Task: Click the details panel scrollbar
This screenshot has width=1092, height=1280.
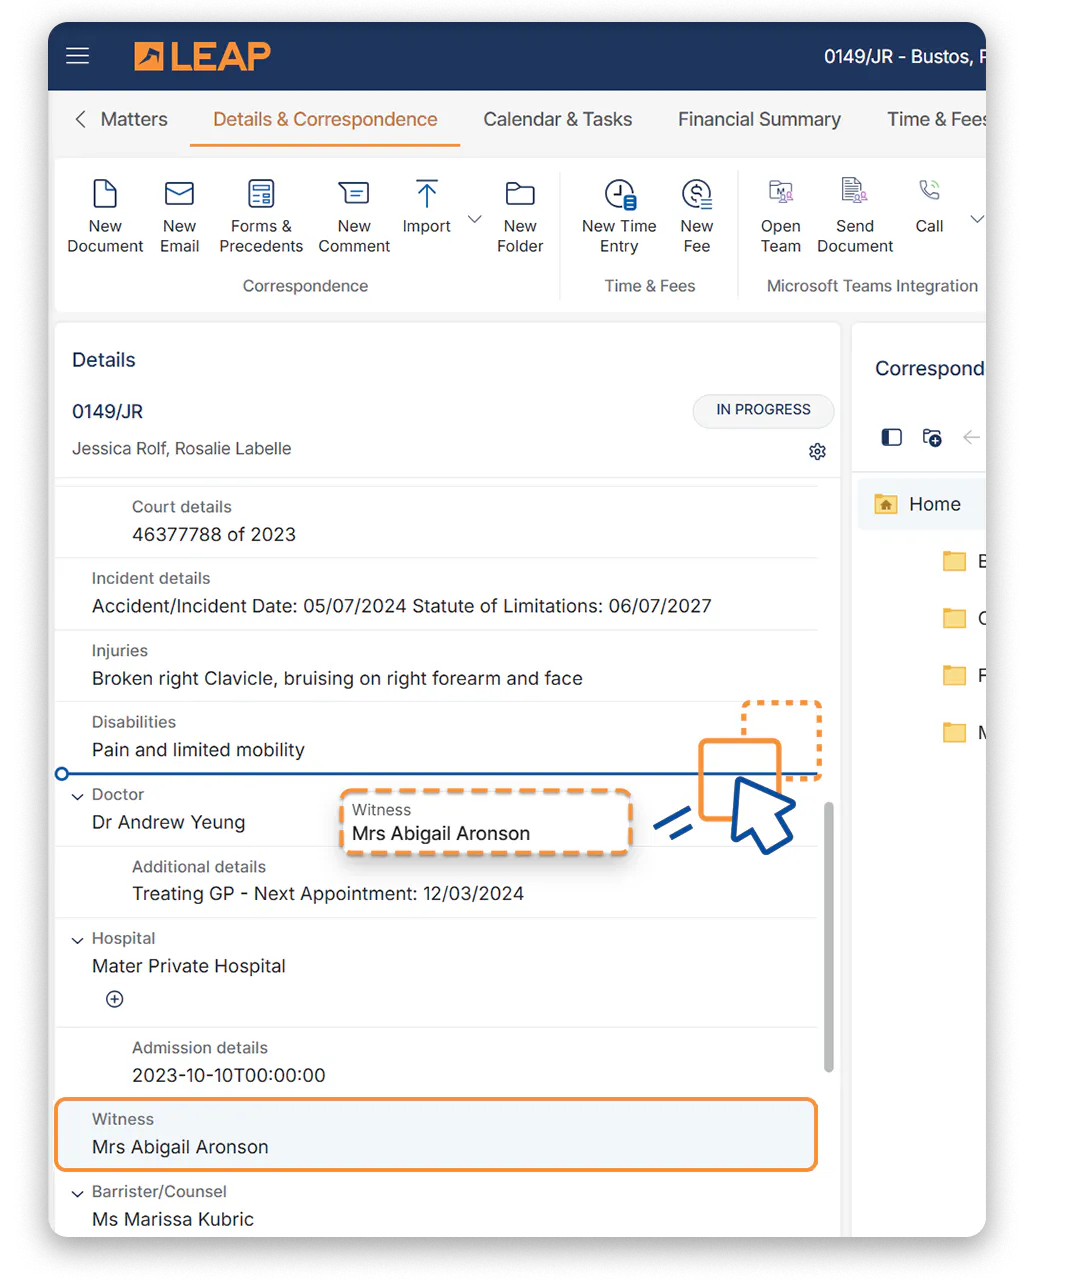Action: [x=828, y=937]
